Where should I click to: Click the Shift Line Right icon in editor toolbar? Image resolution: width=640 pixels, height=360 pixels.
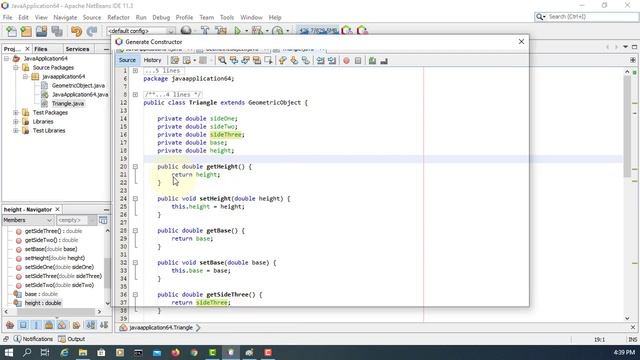[332, 60]
